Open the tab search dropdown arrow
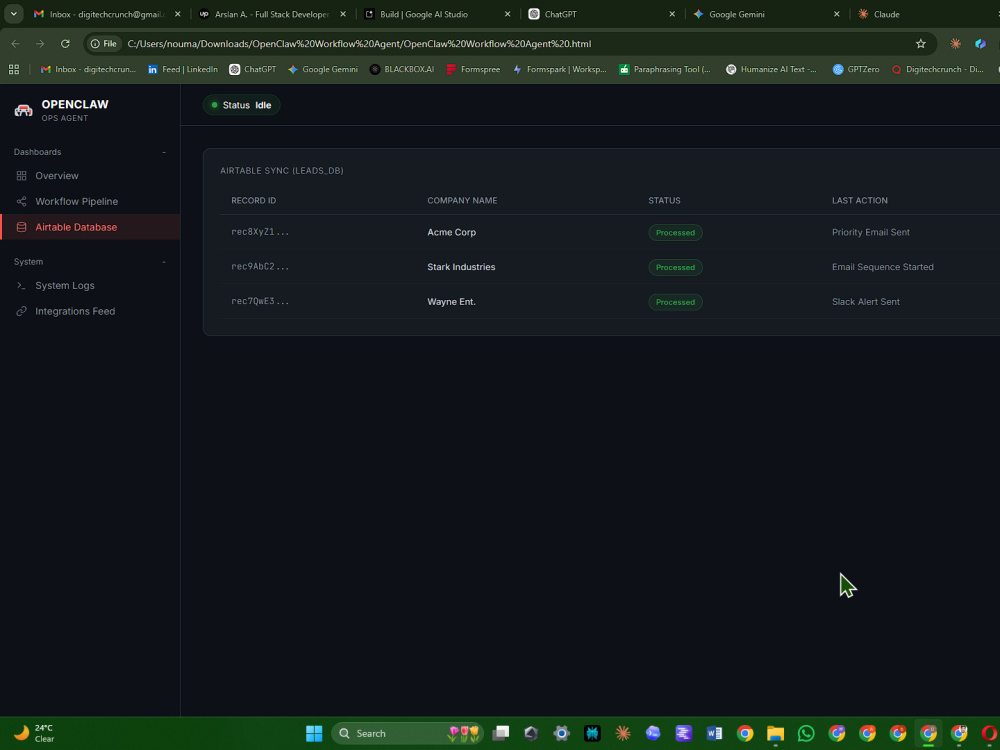1000x750 pixels. point(13,13)
